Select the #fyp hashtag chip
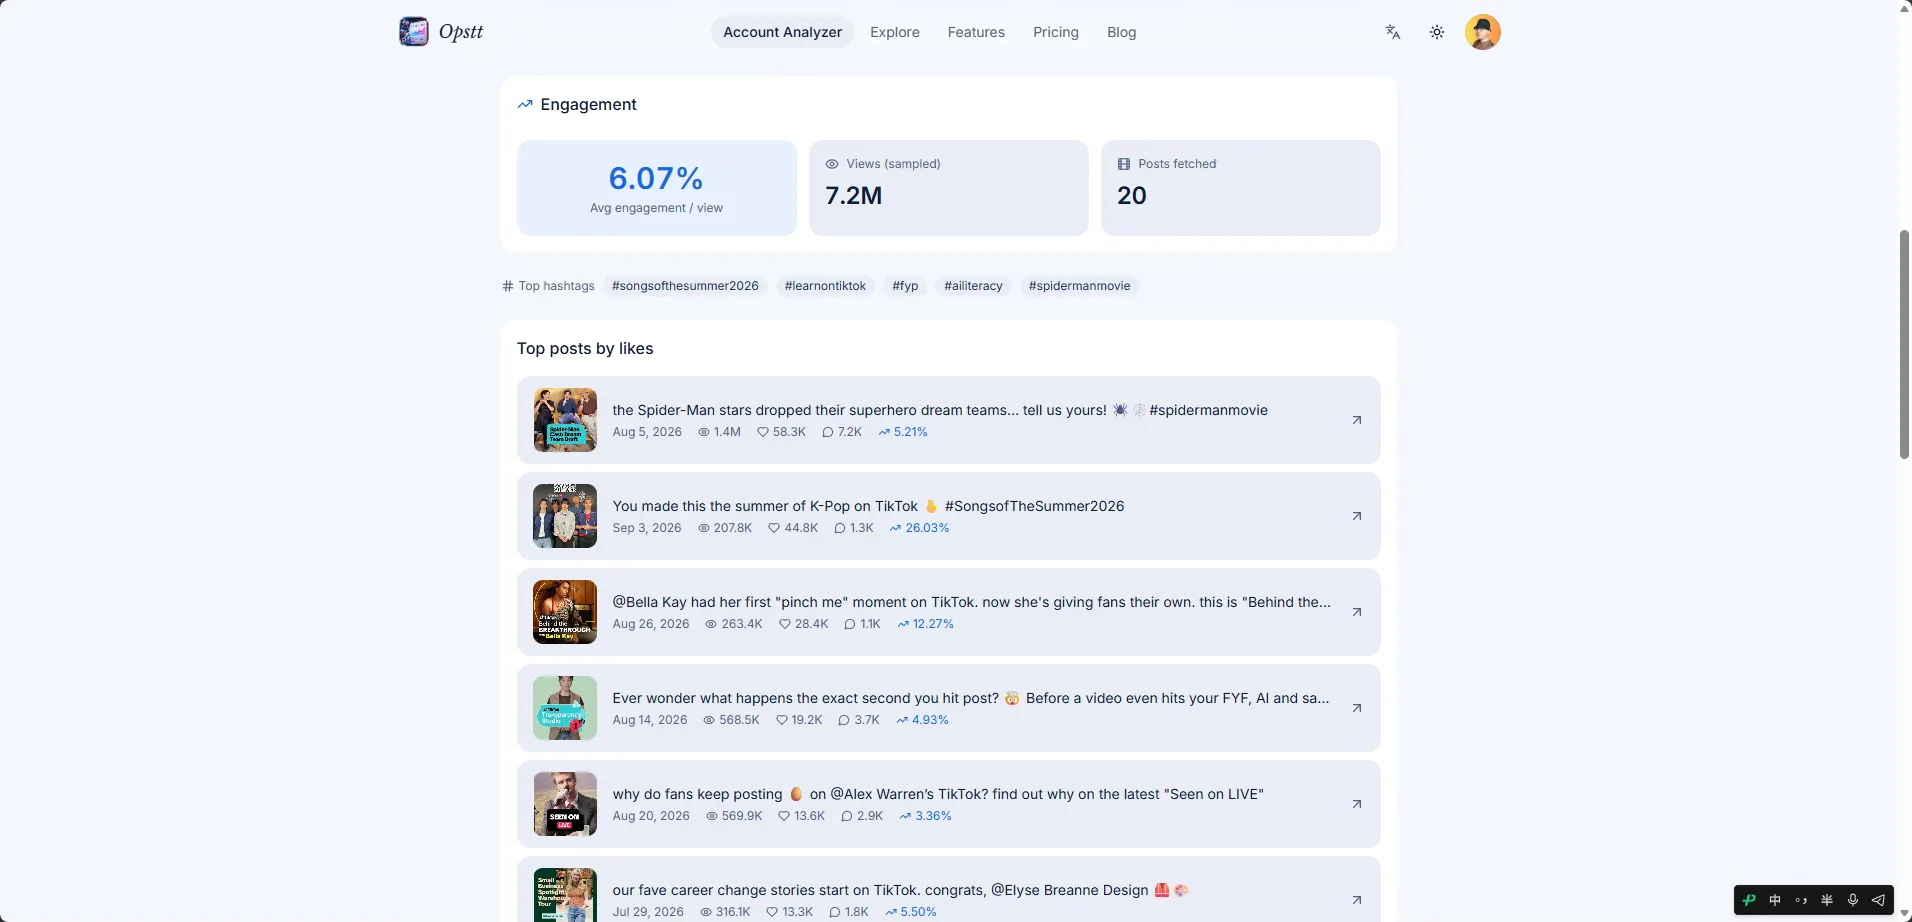 [x=905, y=286]
